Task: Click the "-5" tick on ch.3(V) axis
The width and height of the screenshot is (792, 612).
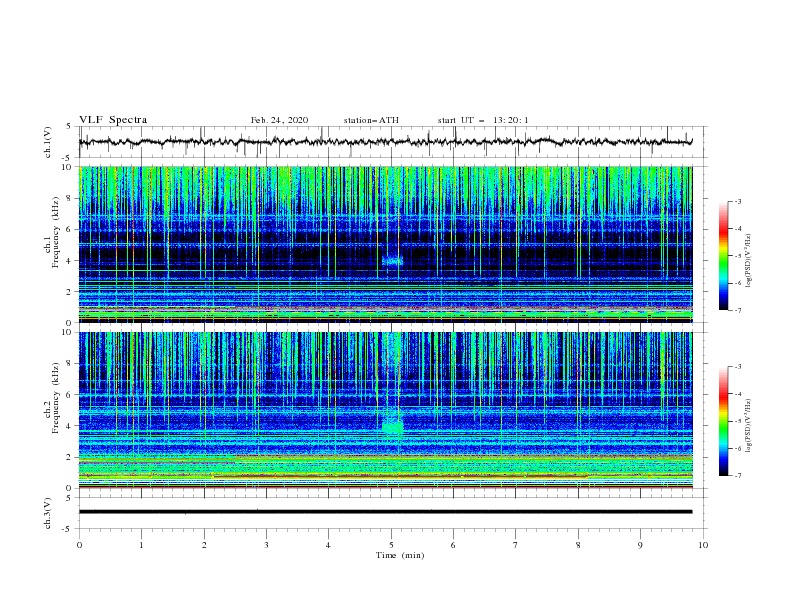Action: click(x=68, y=529)
